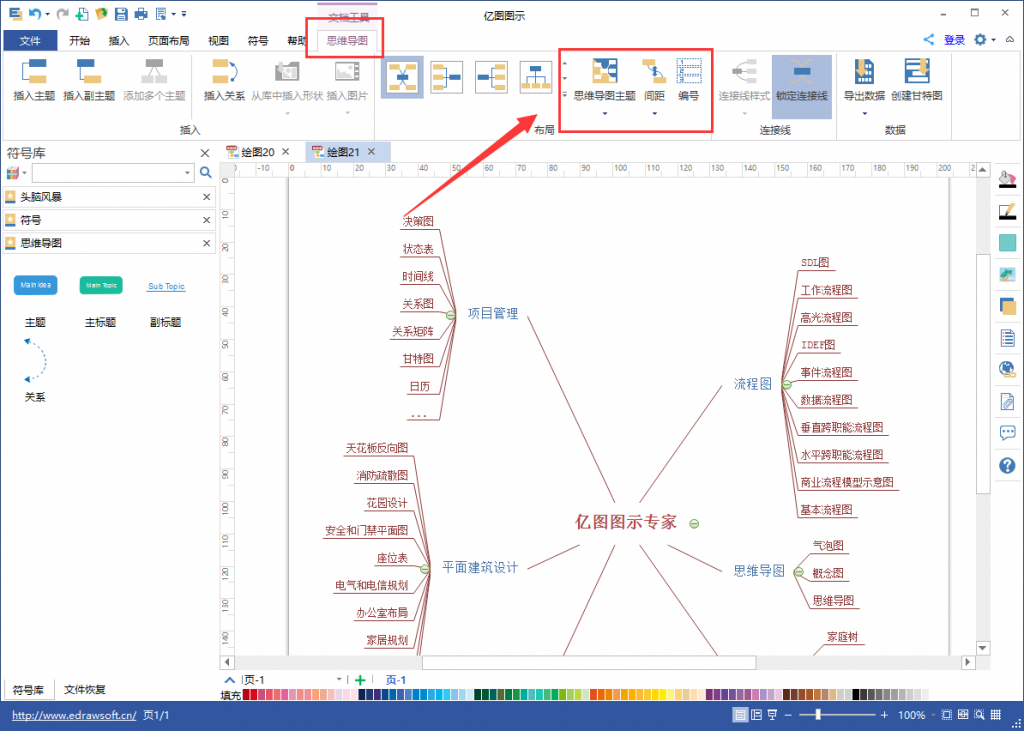This screenshot has height=731, width=1024.
Task: Open the help question mark sidebar icon
Action: [1008, 465]
